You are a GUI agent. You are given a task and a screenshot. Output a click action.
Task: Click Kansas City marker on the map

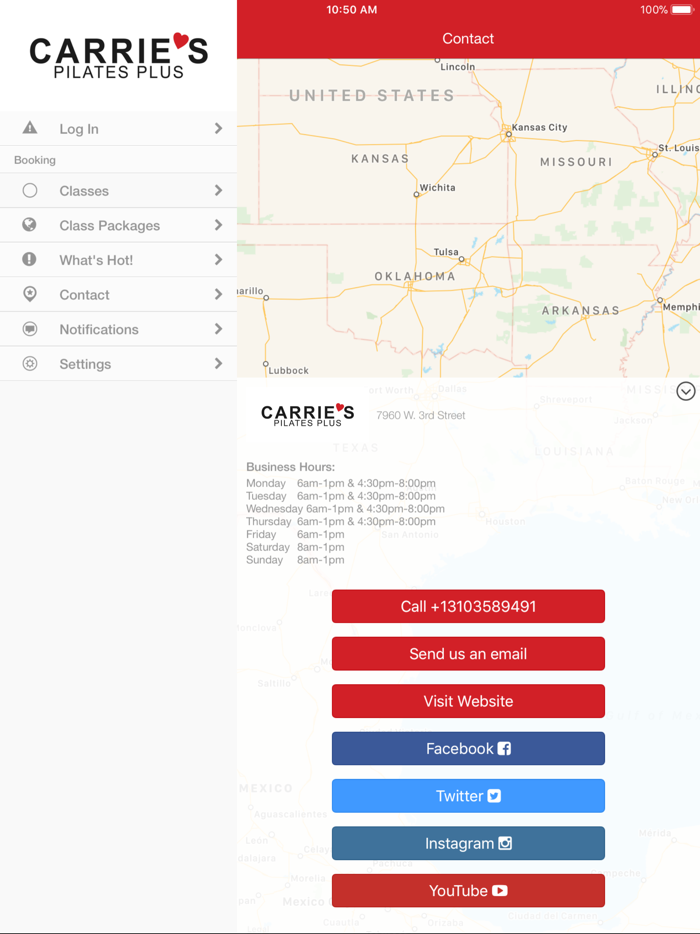508,134
